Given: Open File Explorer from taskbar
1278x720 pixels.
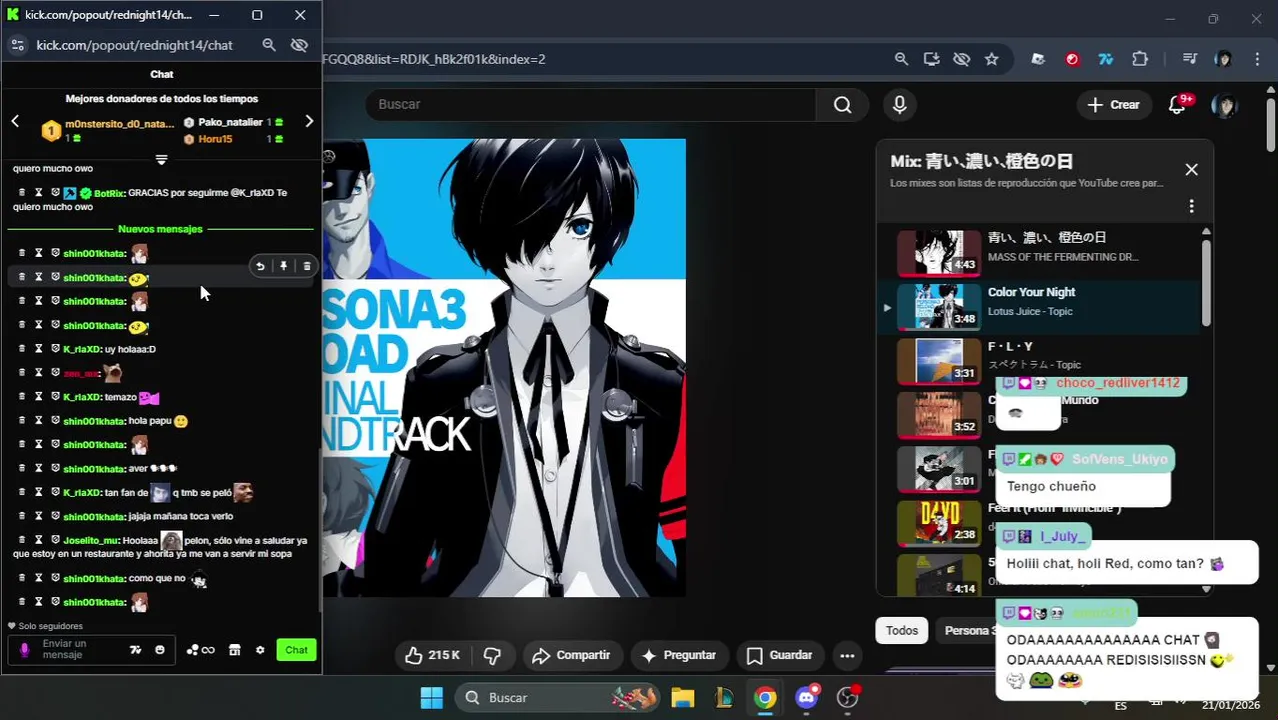Looking at the screenshot, I should coord(682,697).
